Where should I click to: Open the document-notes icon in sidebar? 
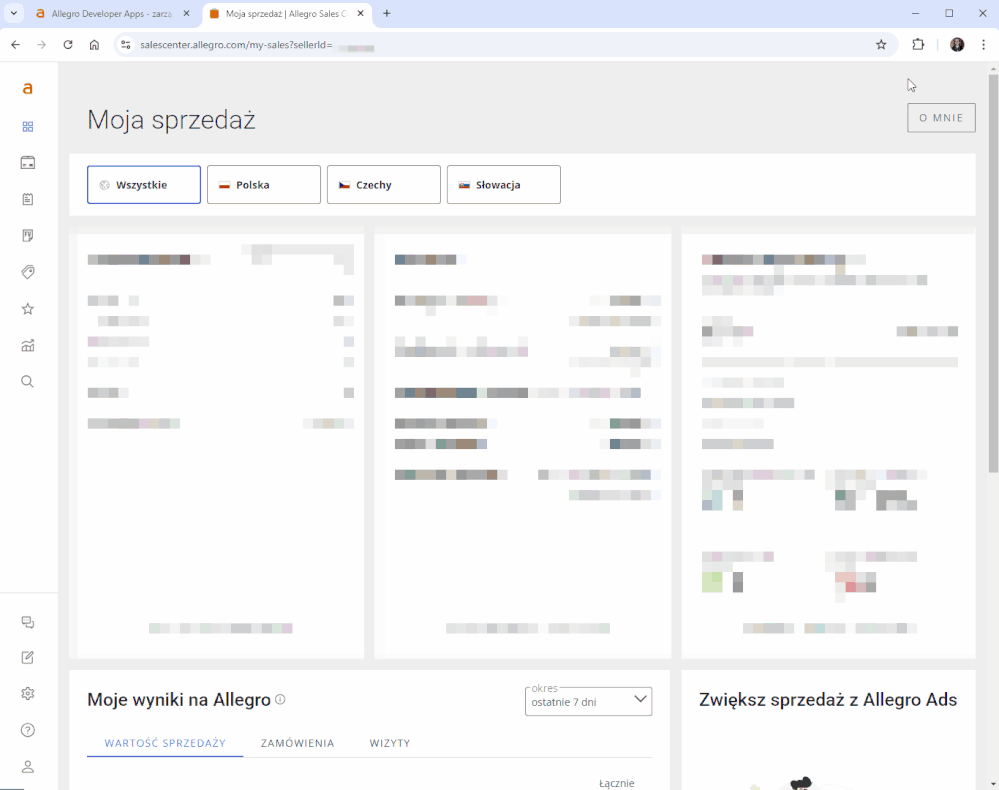(27, 236)
